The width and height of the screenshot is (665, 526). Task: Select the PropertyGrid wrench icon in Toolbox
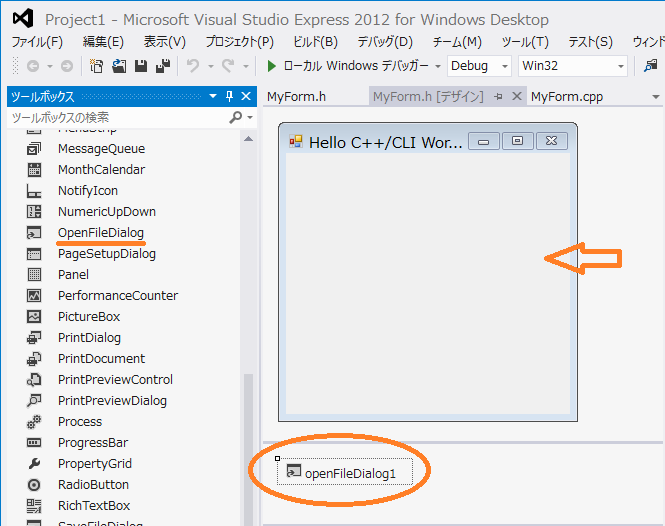click(34, 464)
